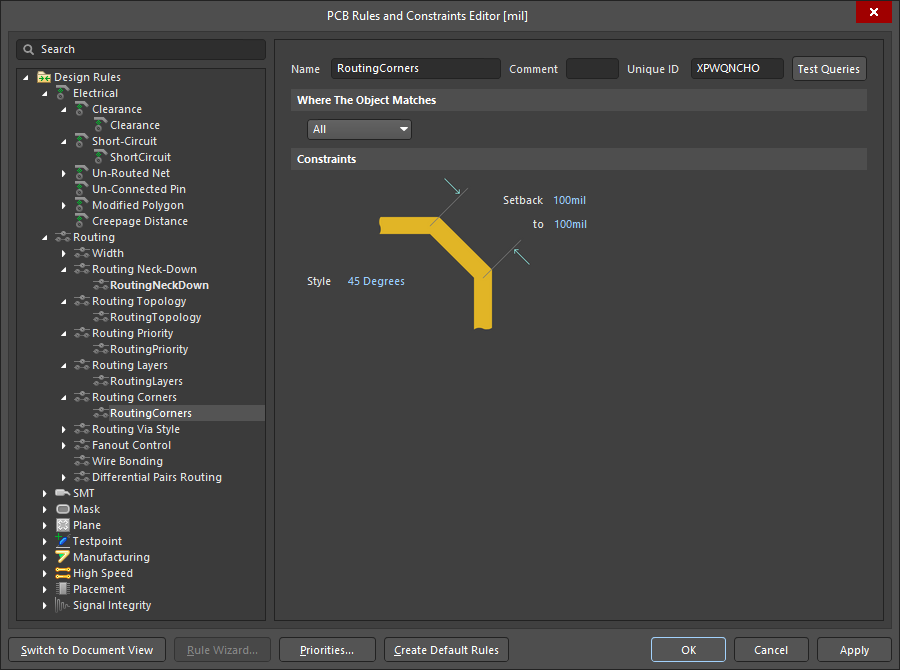Expand the Routing Via Style node
Viewport: 900px width, 670px height.
click(64, 429)
